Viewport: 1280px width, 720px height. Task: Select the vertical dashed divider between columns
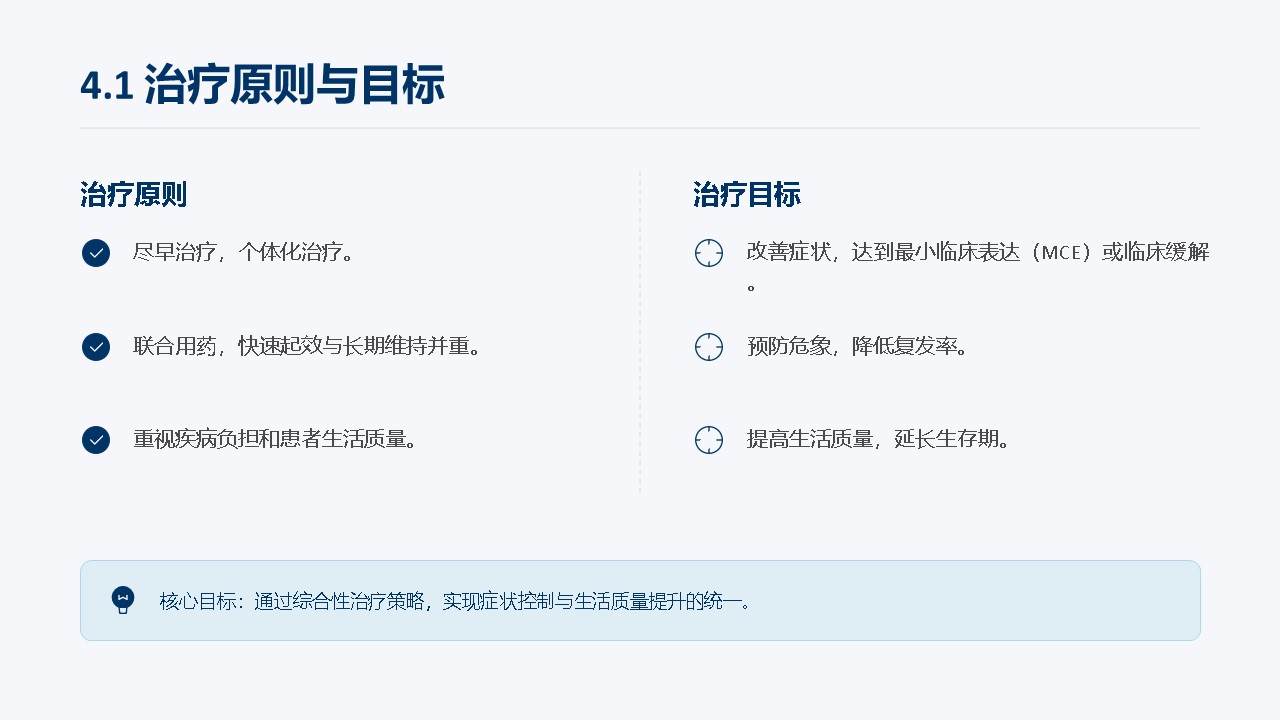pyautogui.click(x=640, y=332)
